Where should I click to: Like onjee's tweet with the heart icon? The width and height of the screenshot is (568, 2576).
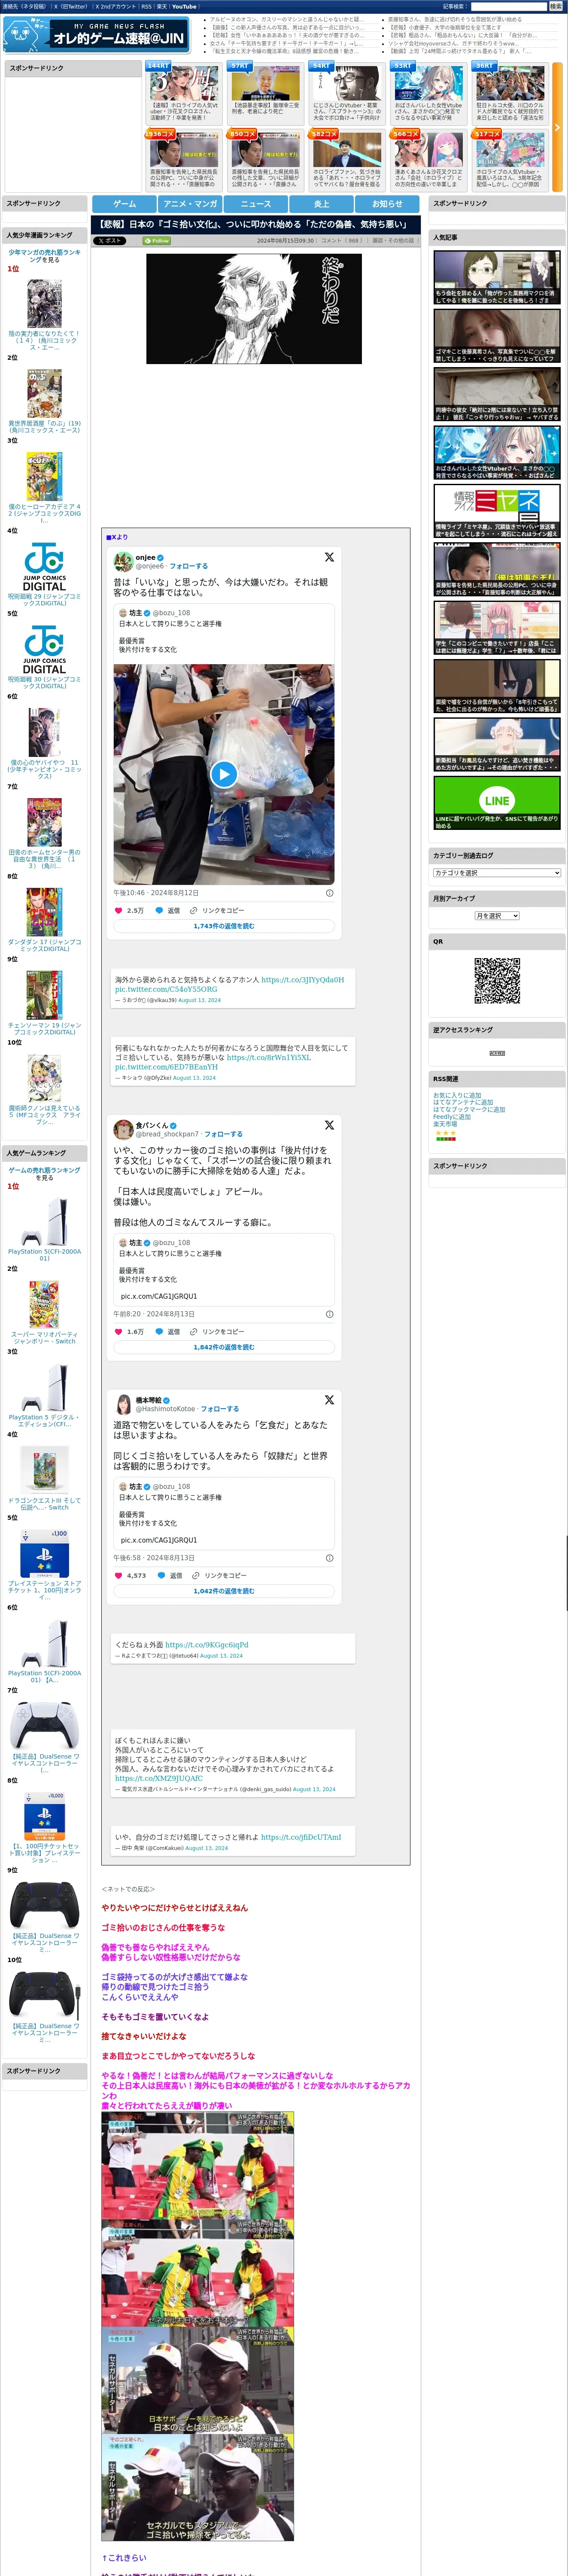click(118, 910)
